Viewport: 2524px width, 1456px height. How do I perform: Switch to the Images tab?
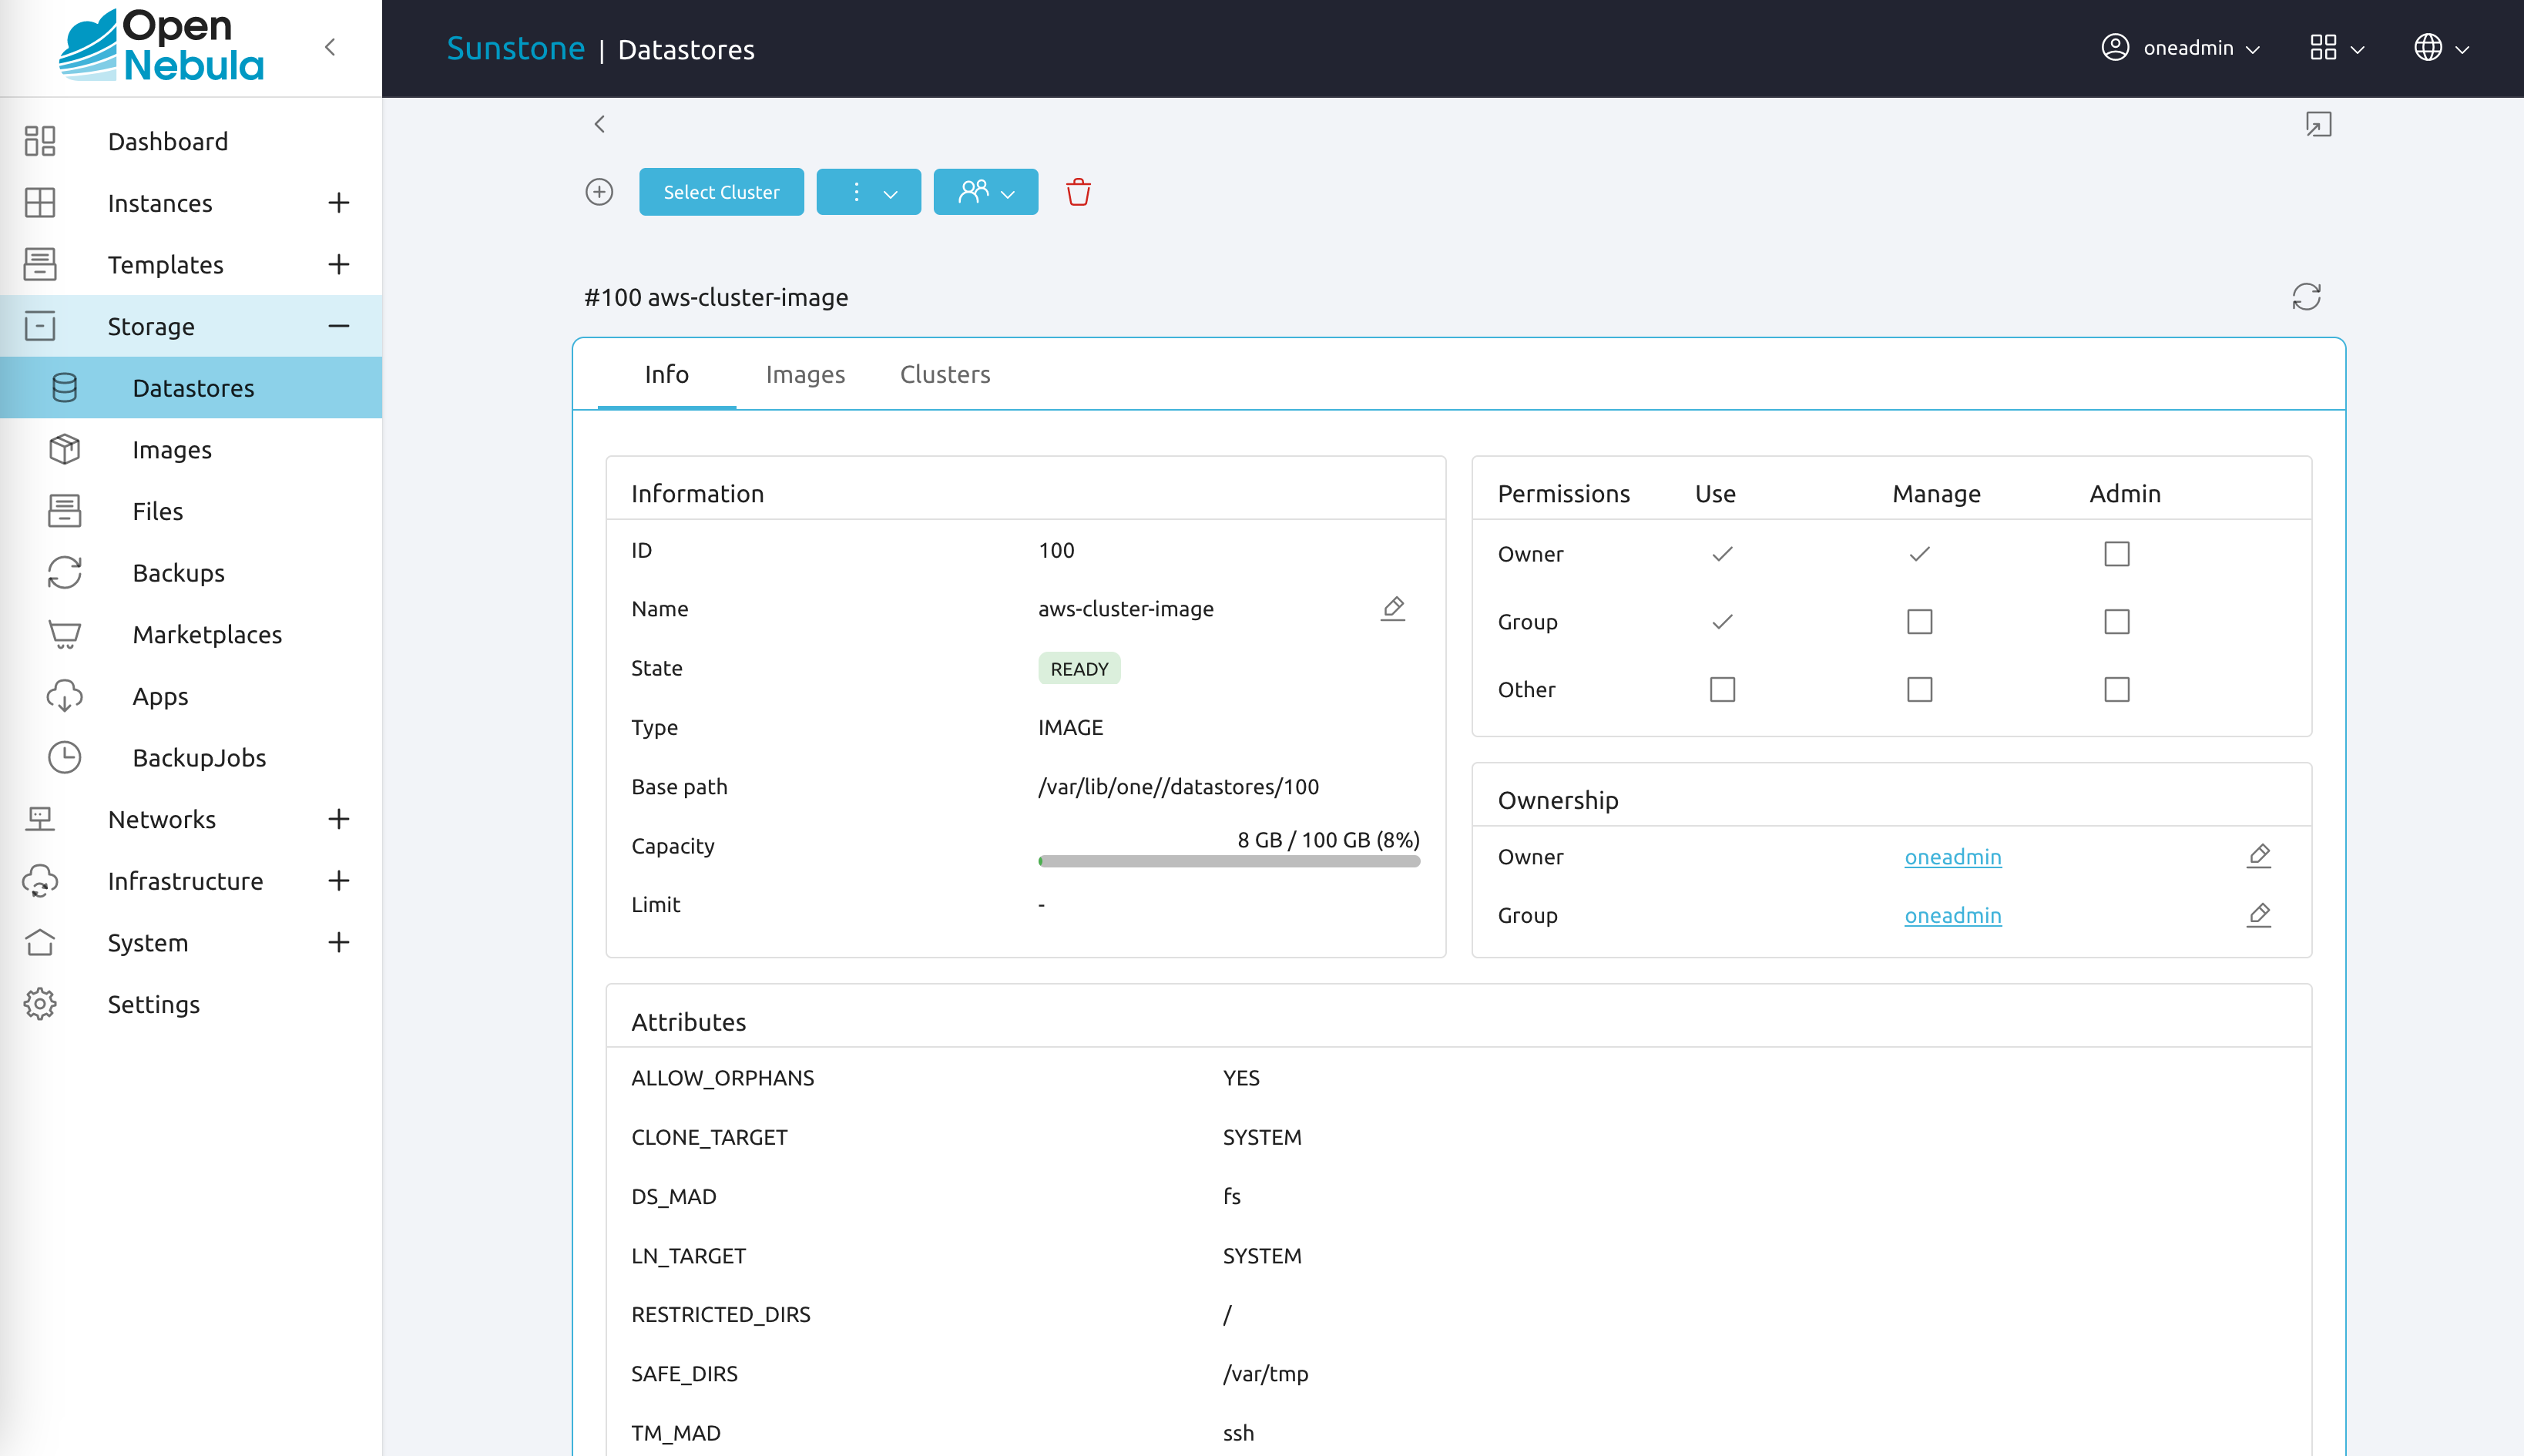(804, 373)
